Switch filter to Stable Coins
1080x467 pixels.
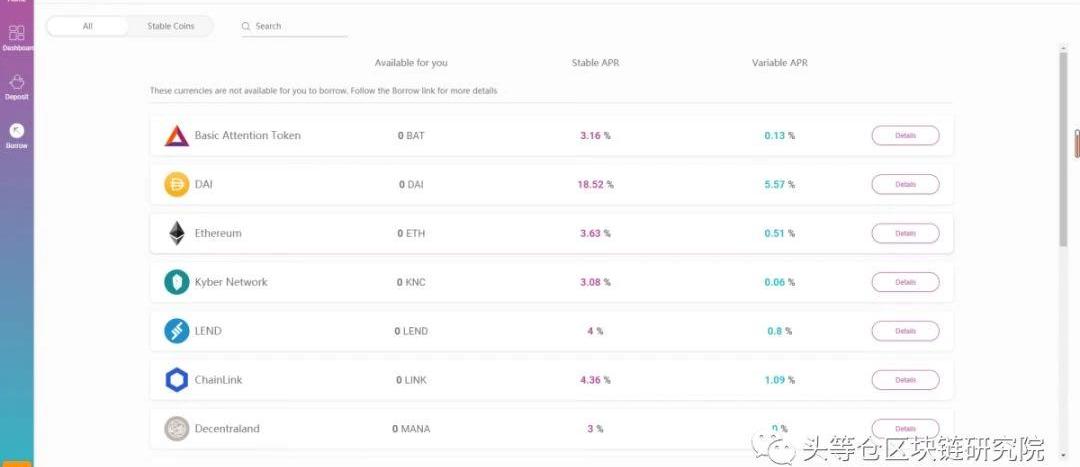point(171,26)
